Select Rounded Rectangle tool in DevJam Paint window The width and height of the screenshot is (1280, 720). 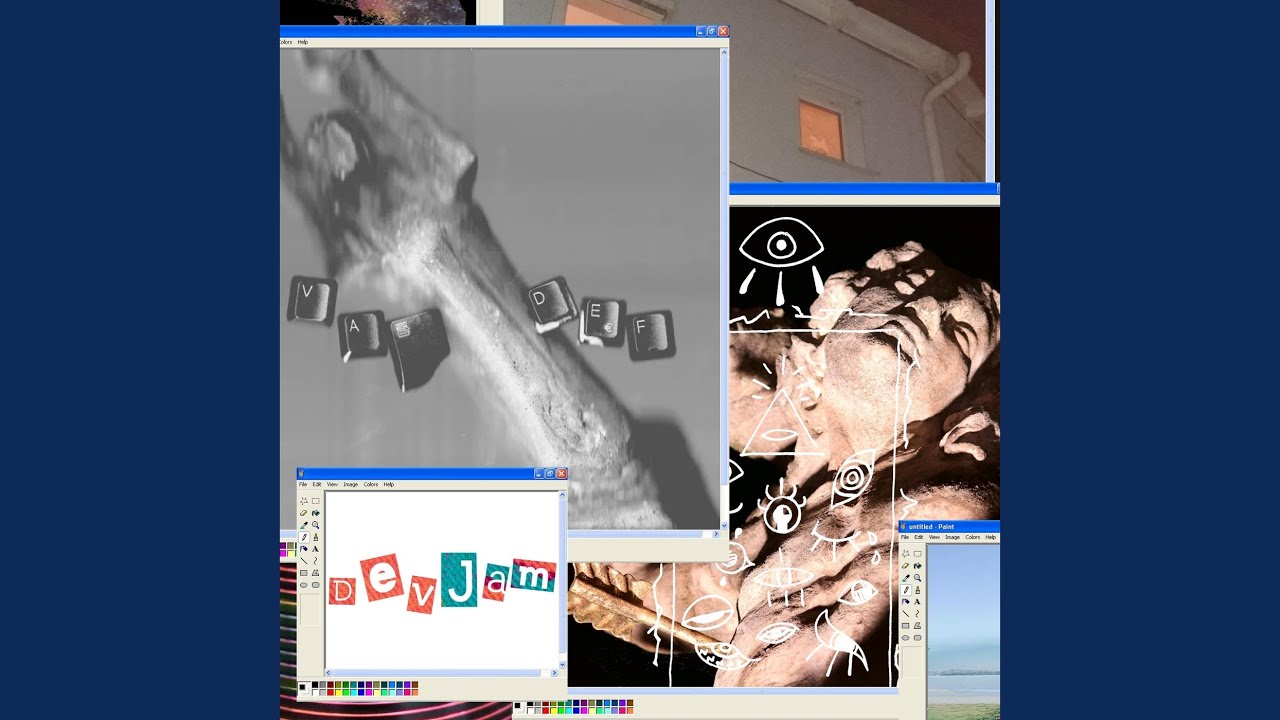316,585
